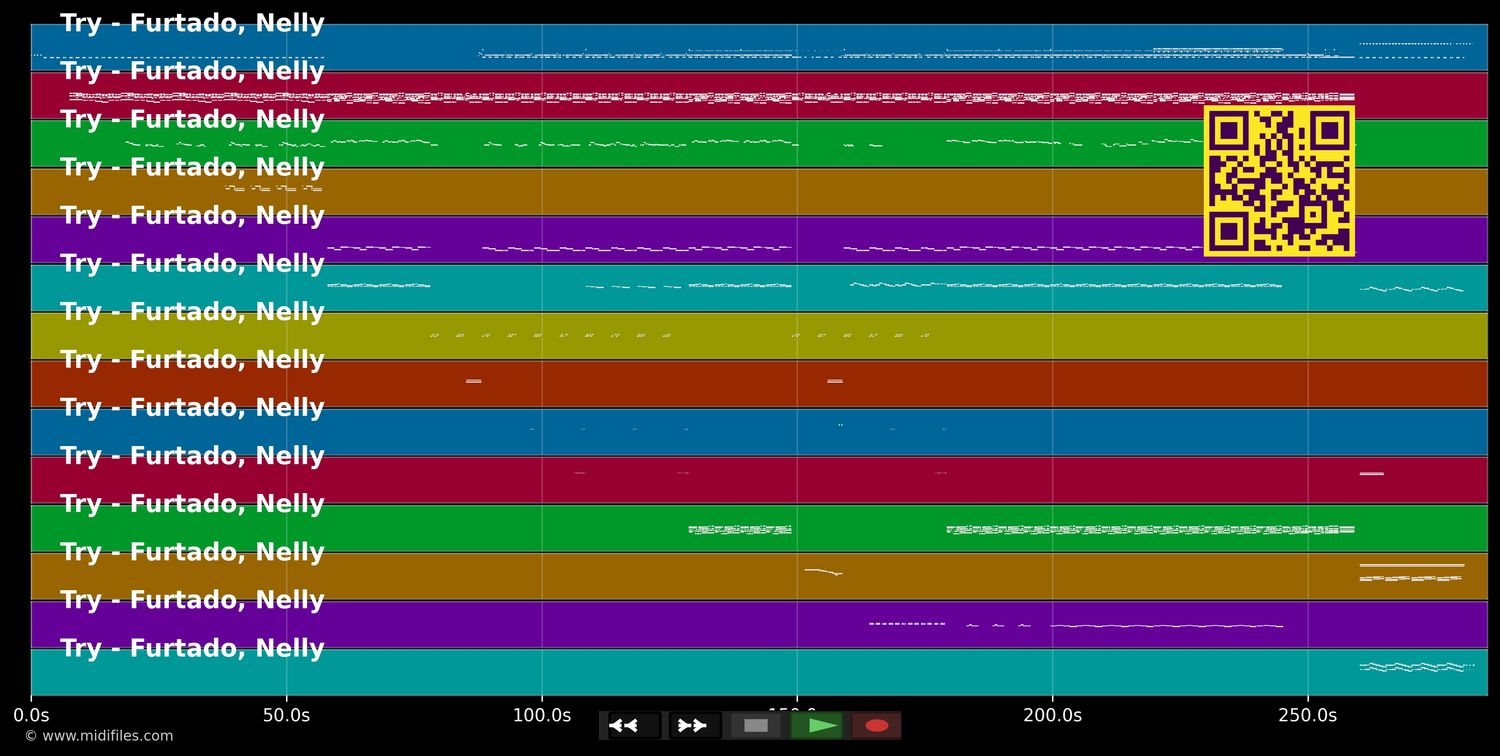Click the 100.0s time axis label
1500x756 pixels.
(542, 715)
